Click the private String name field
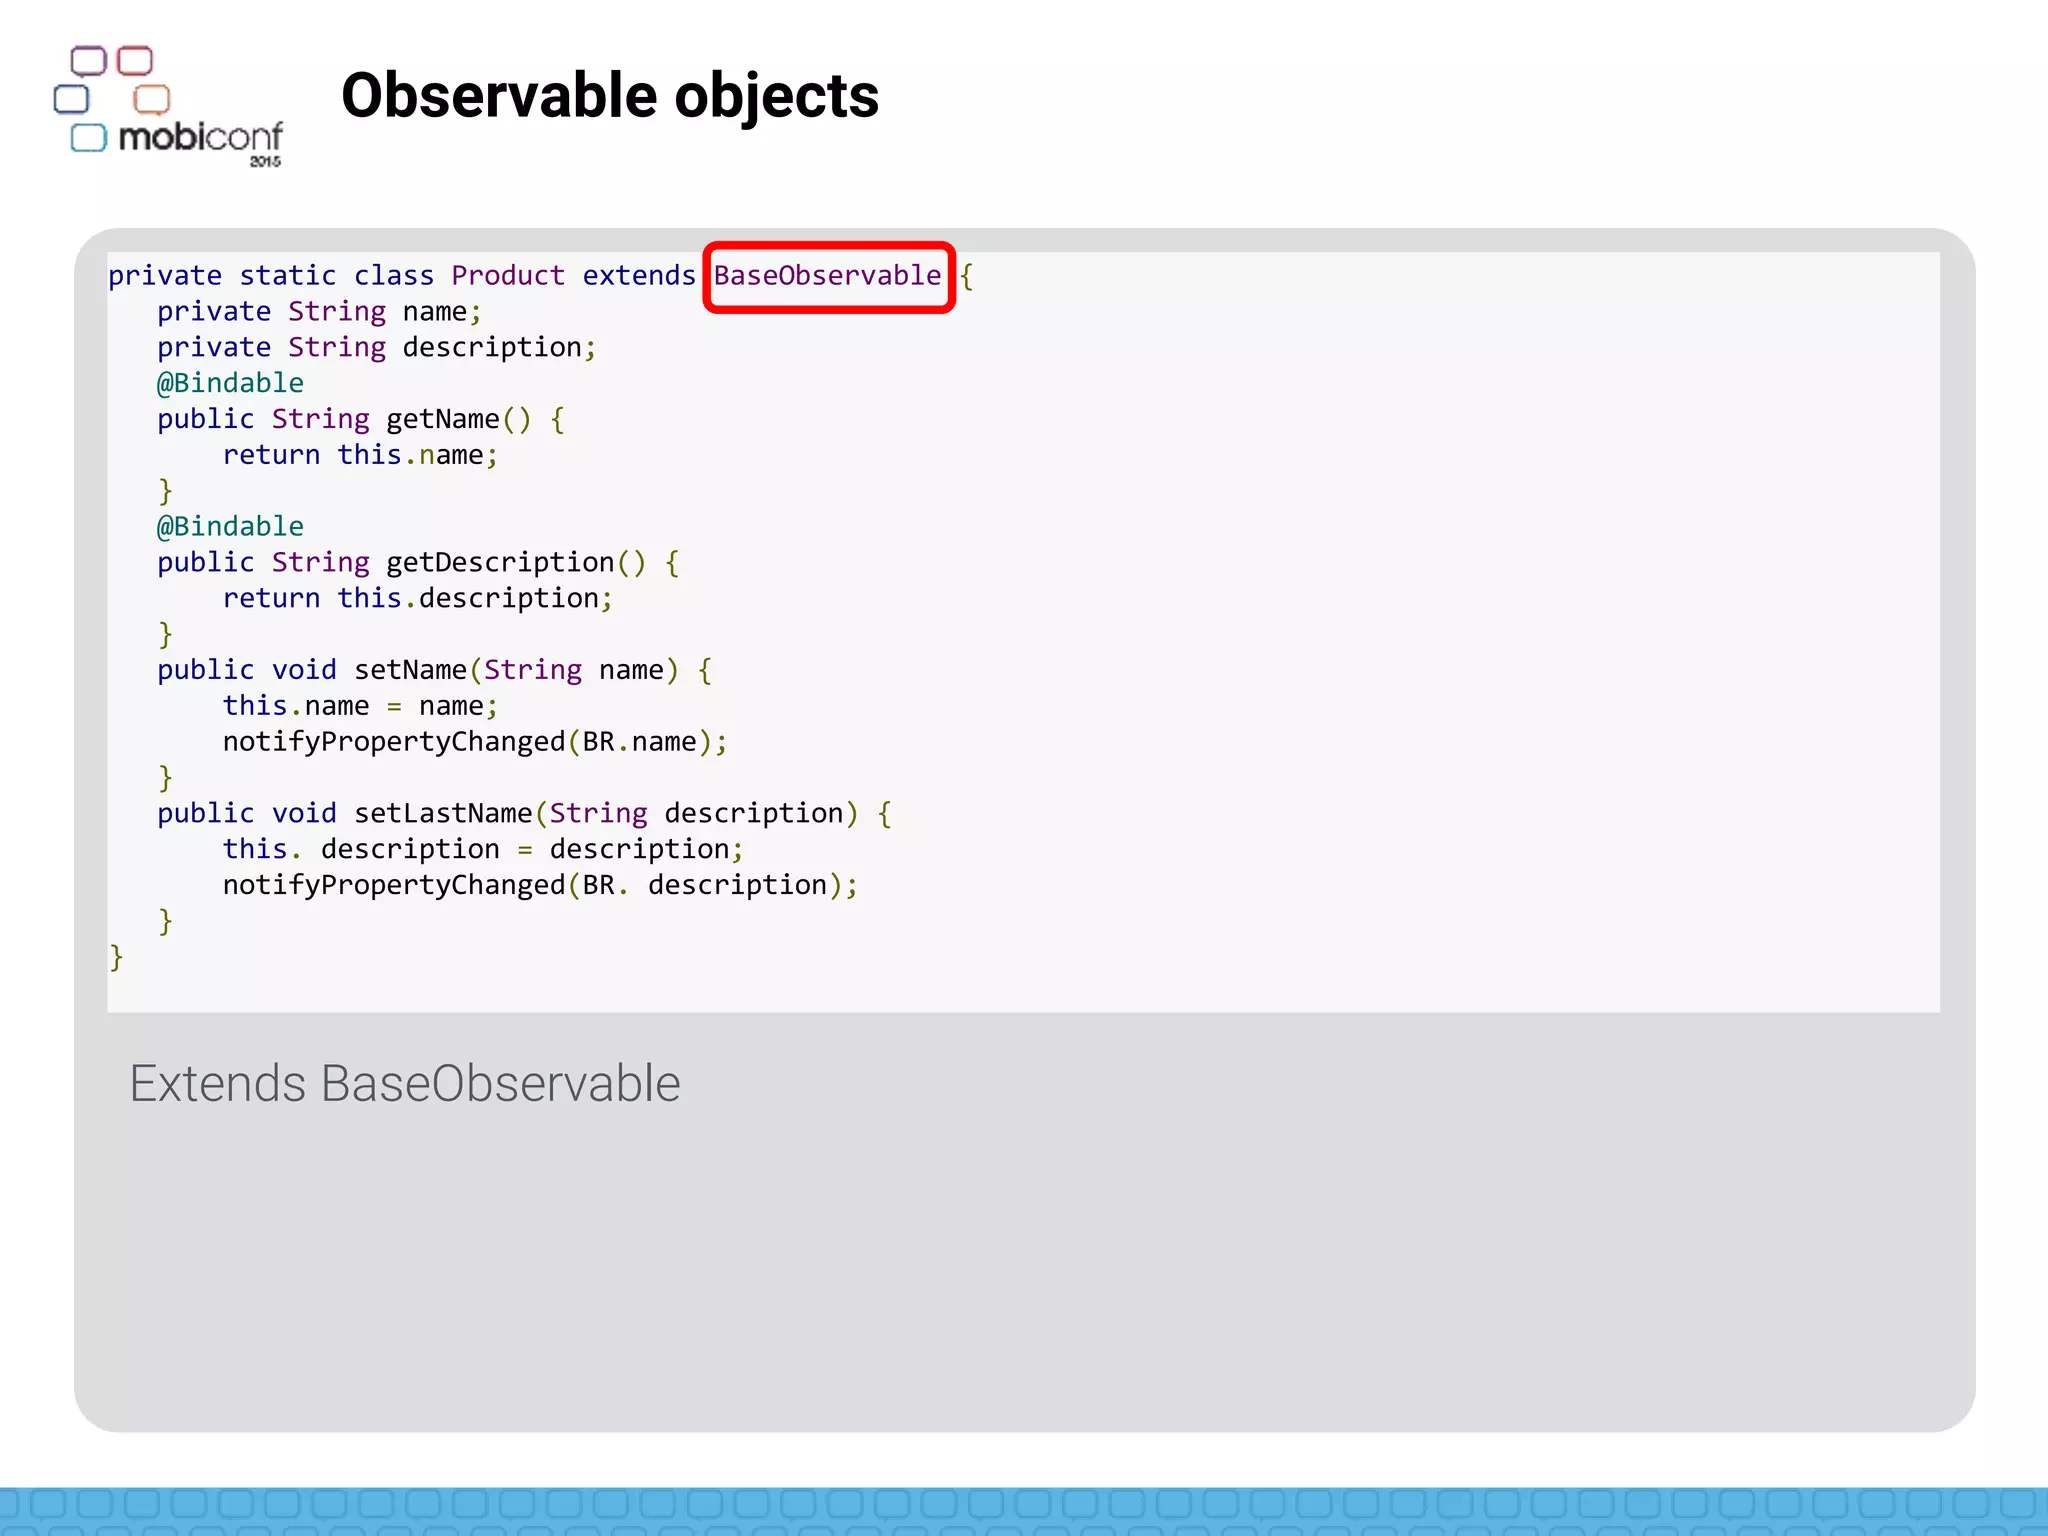2048x1536 pixels. point(318,312)
